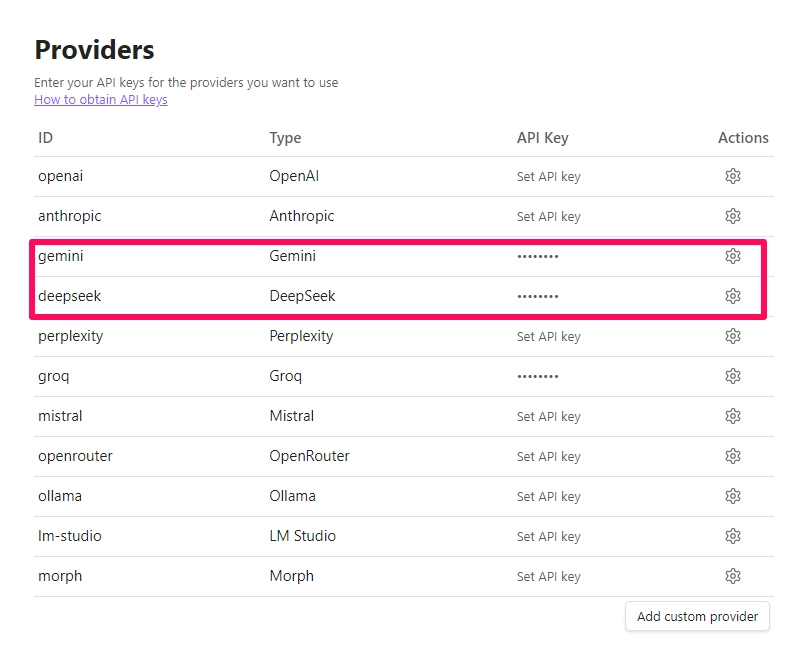811x658 pixels.
Task: Click the 'OpenAI' type cell
Action: pos(294,176)
